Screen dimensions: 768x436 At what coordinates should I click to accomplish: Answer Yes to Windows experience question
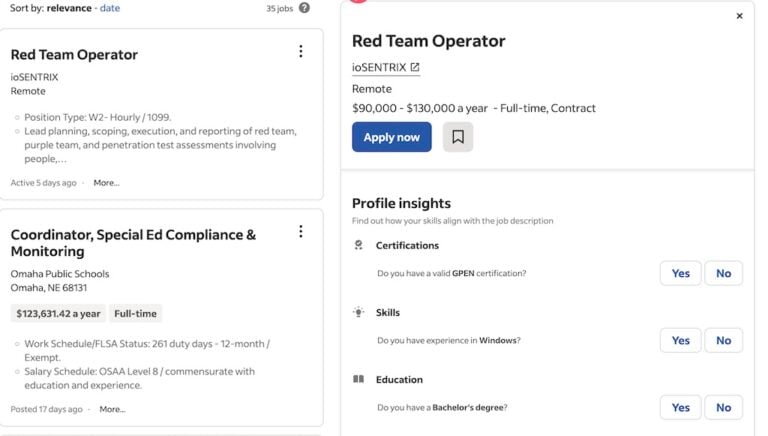pyautogui.click(x=680, y=340)
